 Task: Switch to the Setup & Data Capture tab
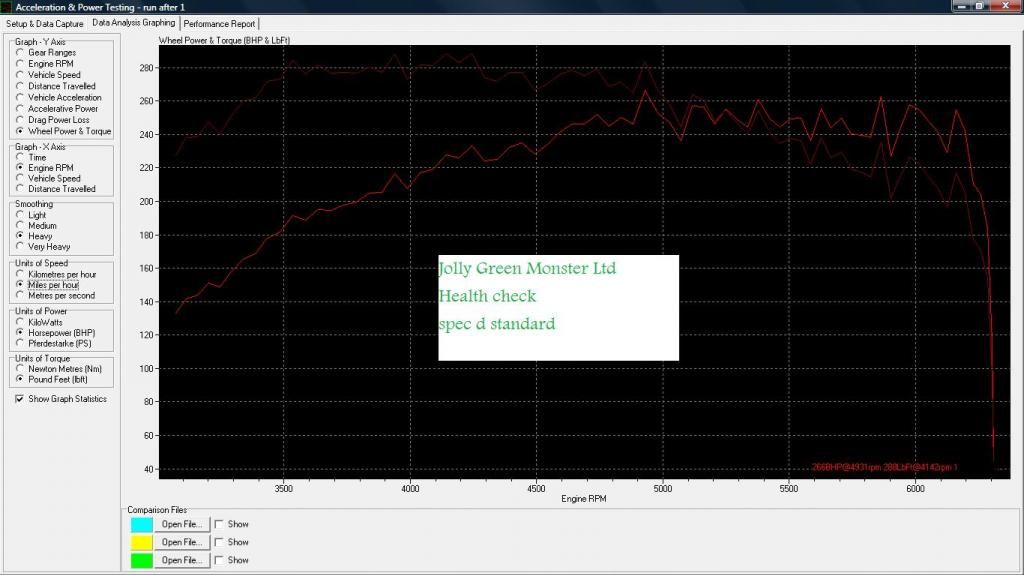(x=45, y=23)
